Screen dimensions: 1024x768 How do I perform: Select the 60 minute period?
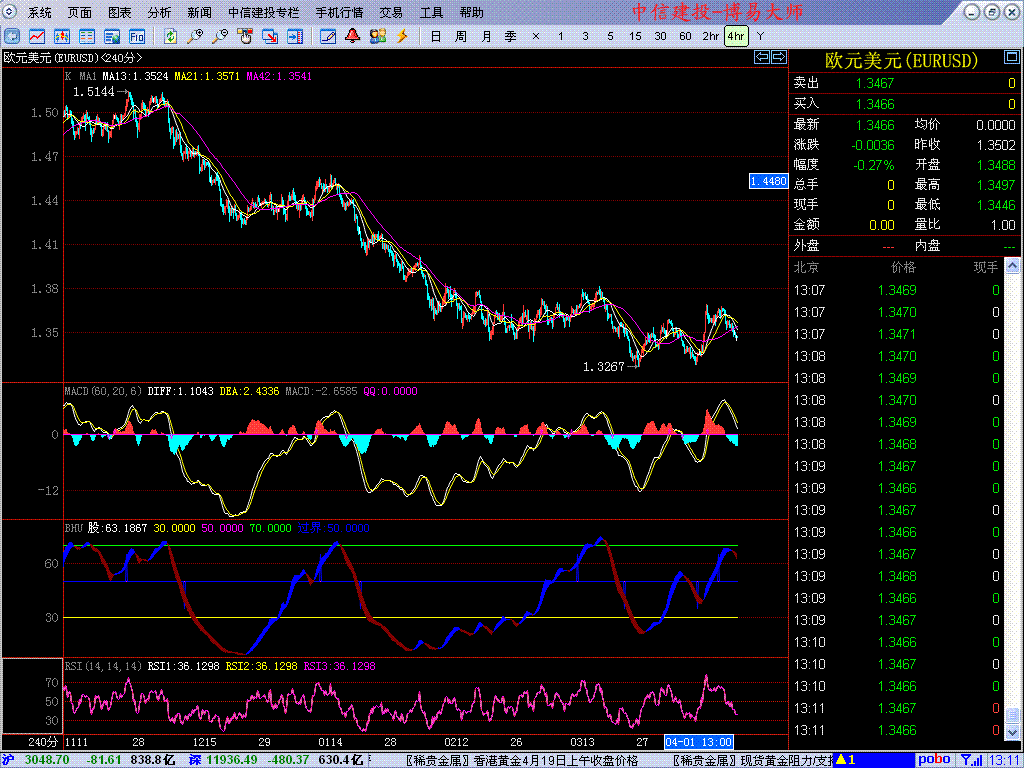click(685, 37)
